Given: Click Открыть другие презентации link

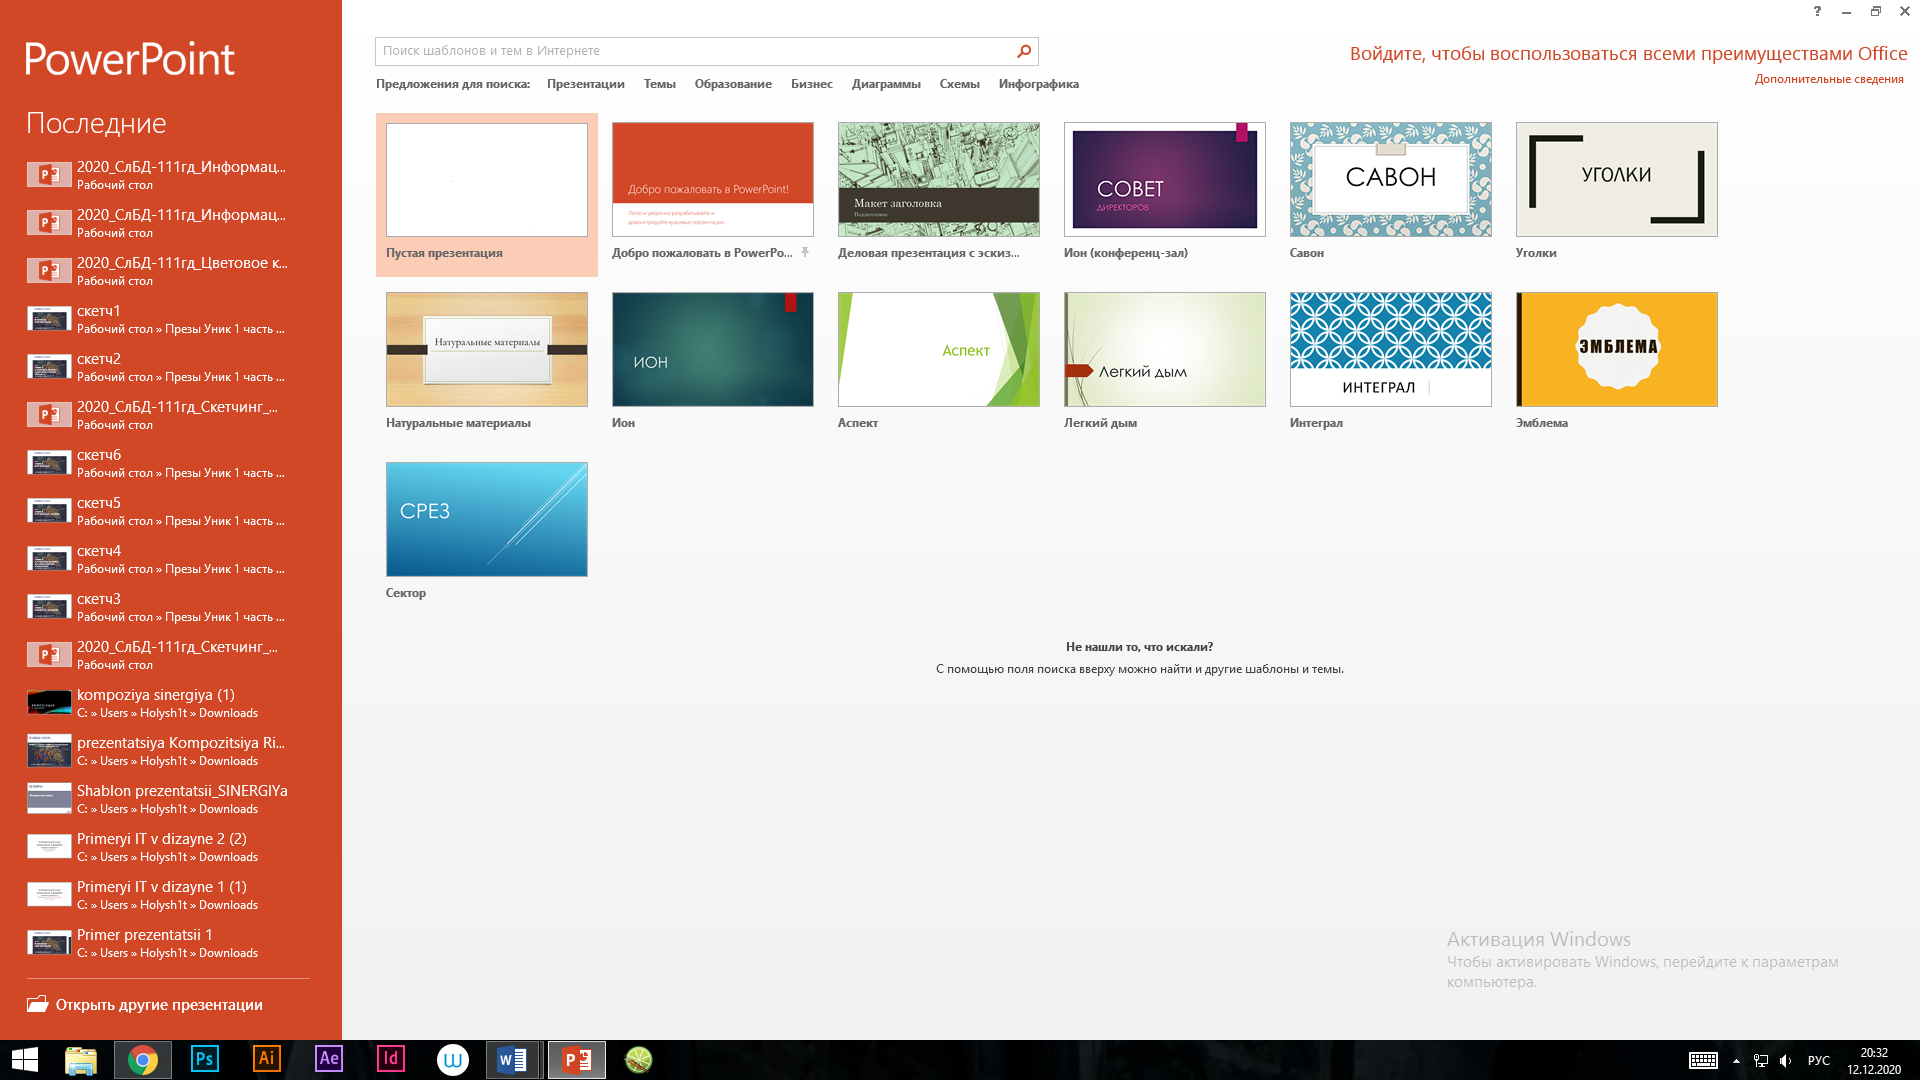Looking at the screenshot, I should 159,1005.
